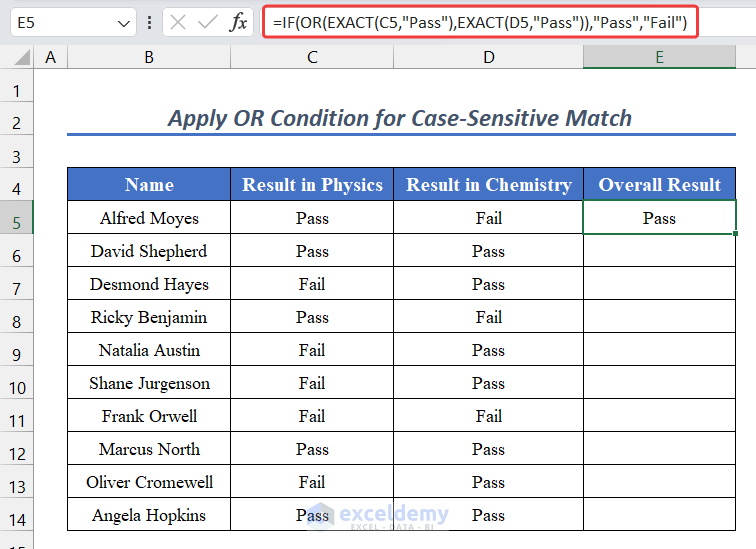Select column C header
This screenshot has height=549, width=756.
(312, 58)
